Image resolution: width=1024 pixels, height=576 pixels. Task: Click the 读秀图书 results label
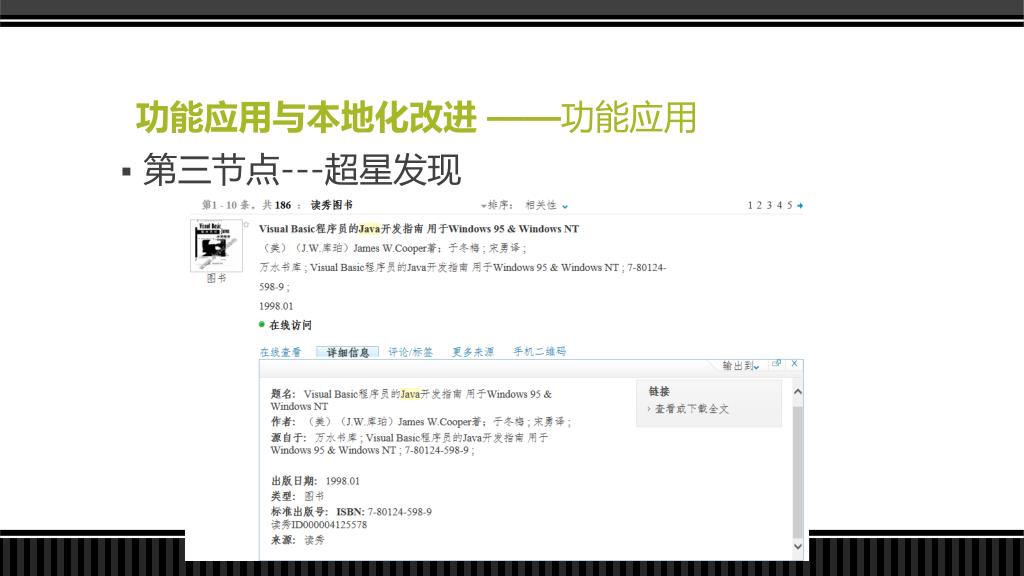pos(332,205)
